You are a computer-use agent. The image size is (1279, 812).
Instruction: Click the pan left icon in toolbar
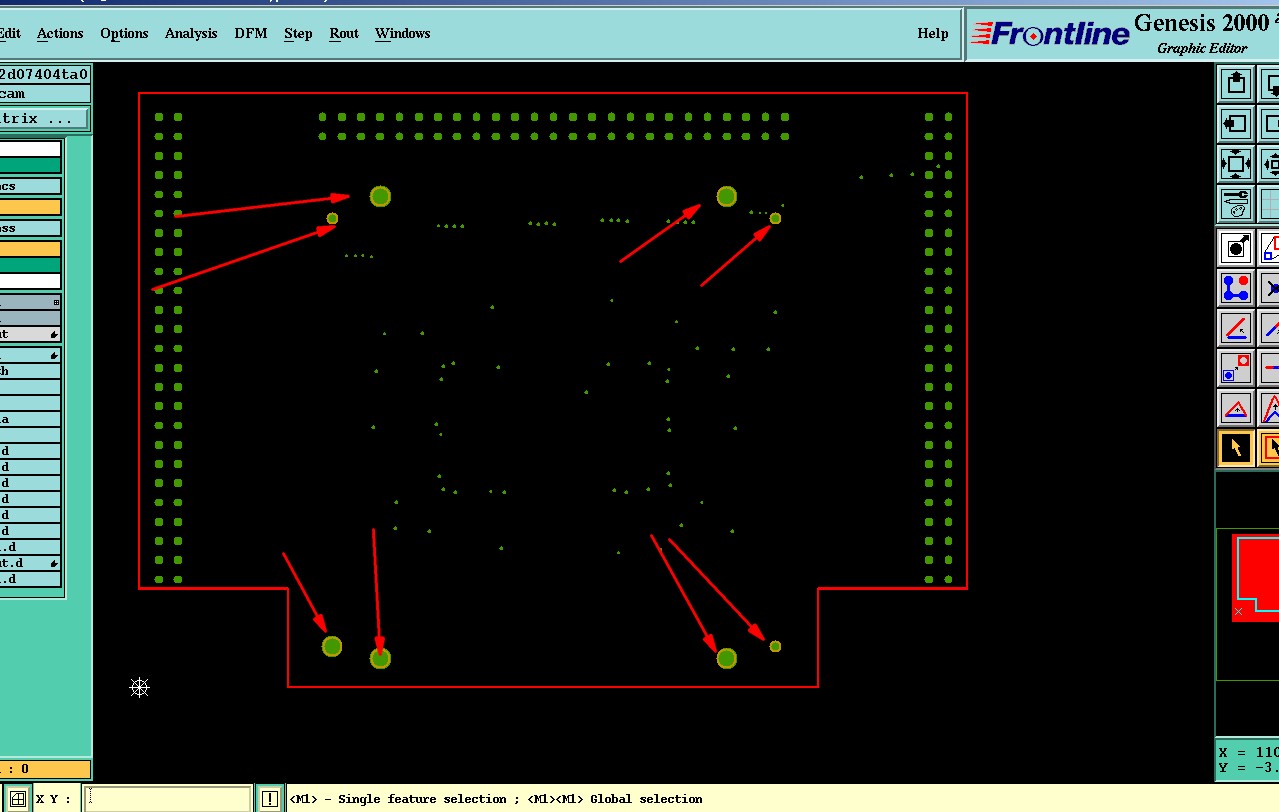[x=1236, y=124]
